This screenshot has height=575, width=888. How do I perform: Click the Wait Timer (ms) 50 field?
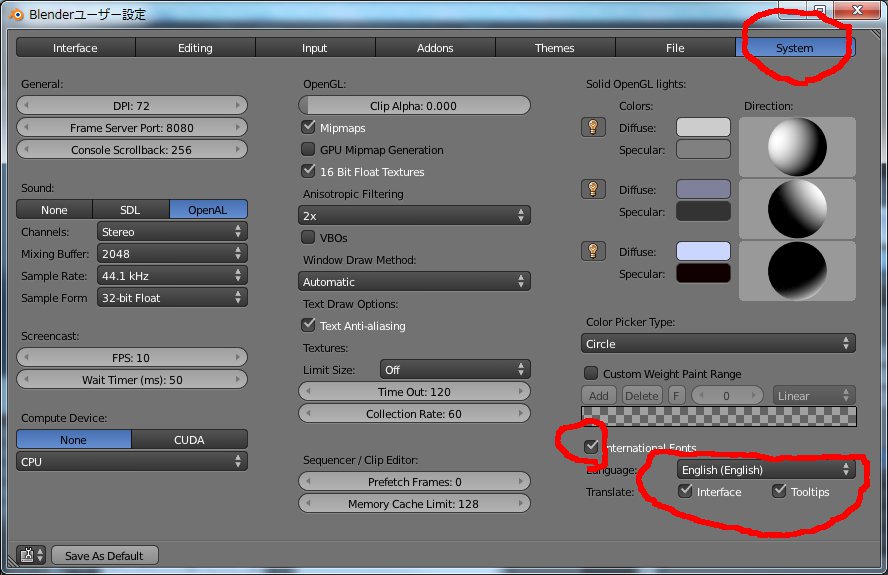[x=132, y=380]
